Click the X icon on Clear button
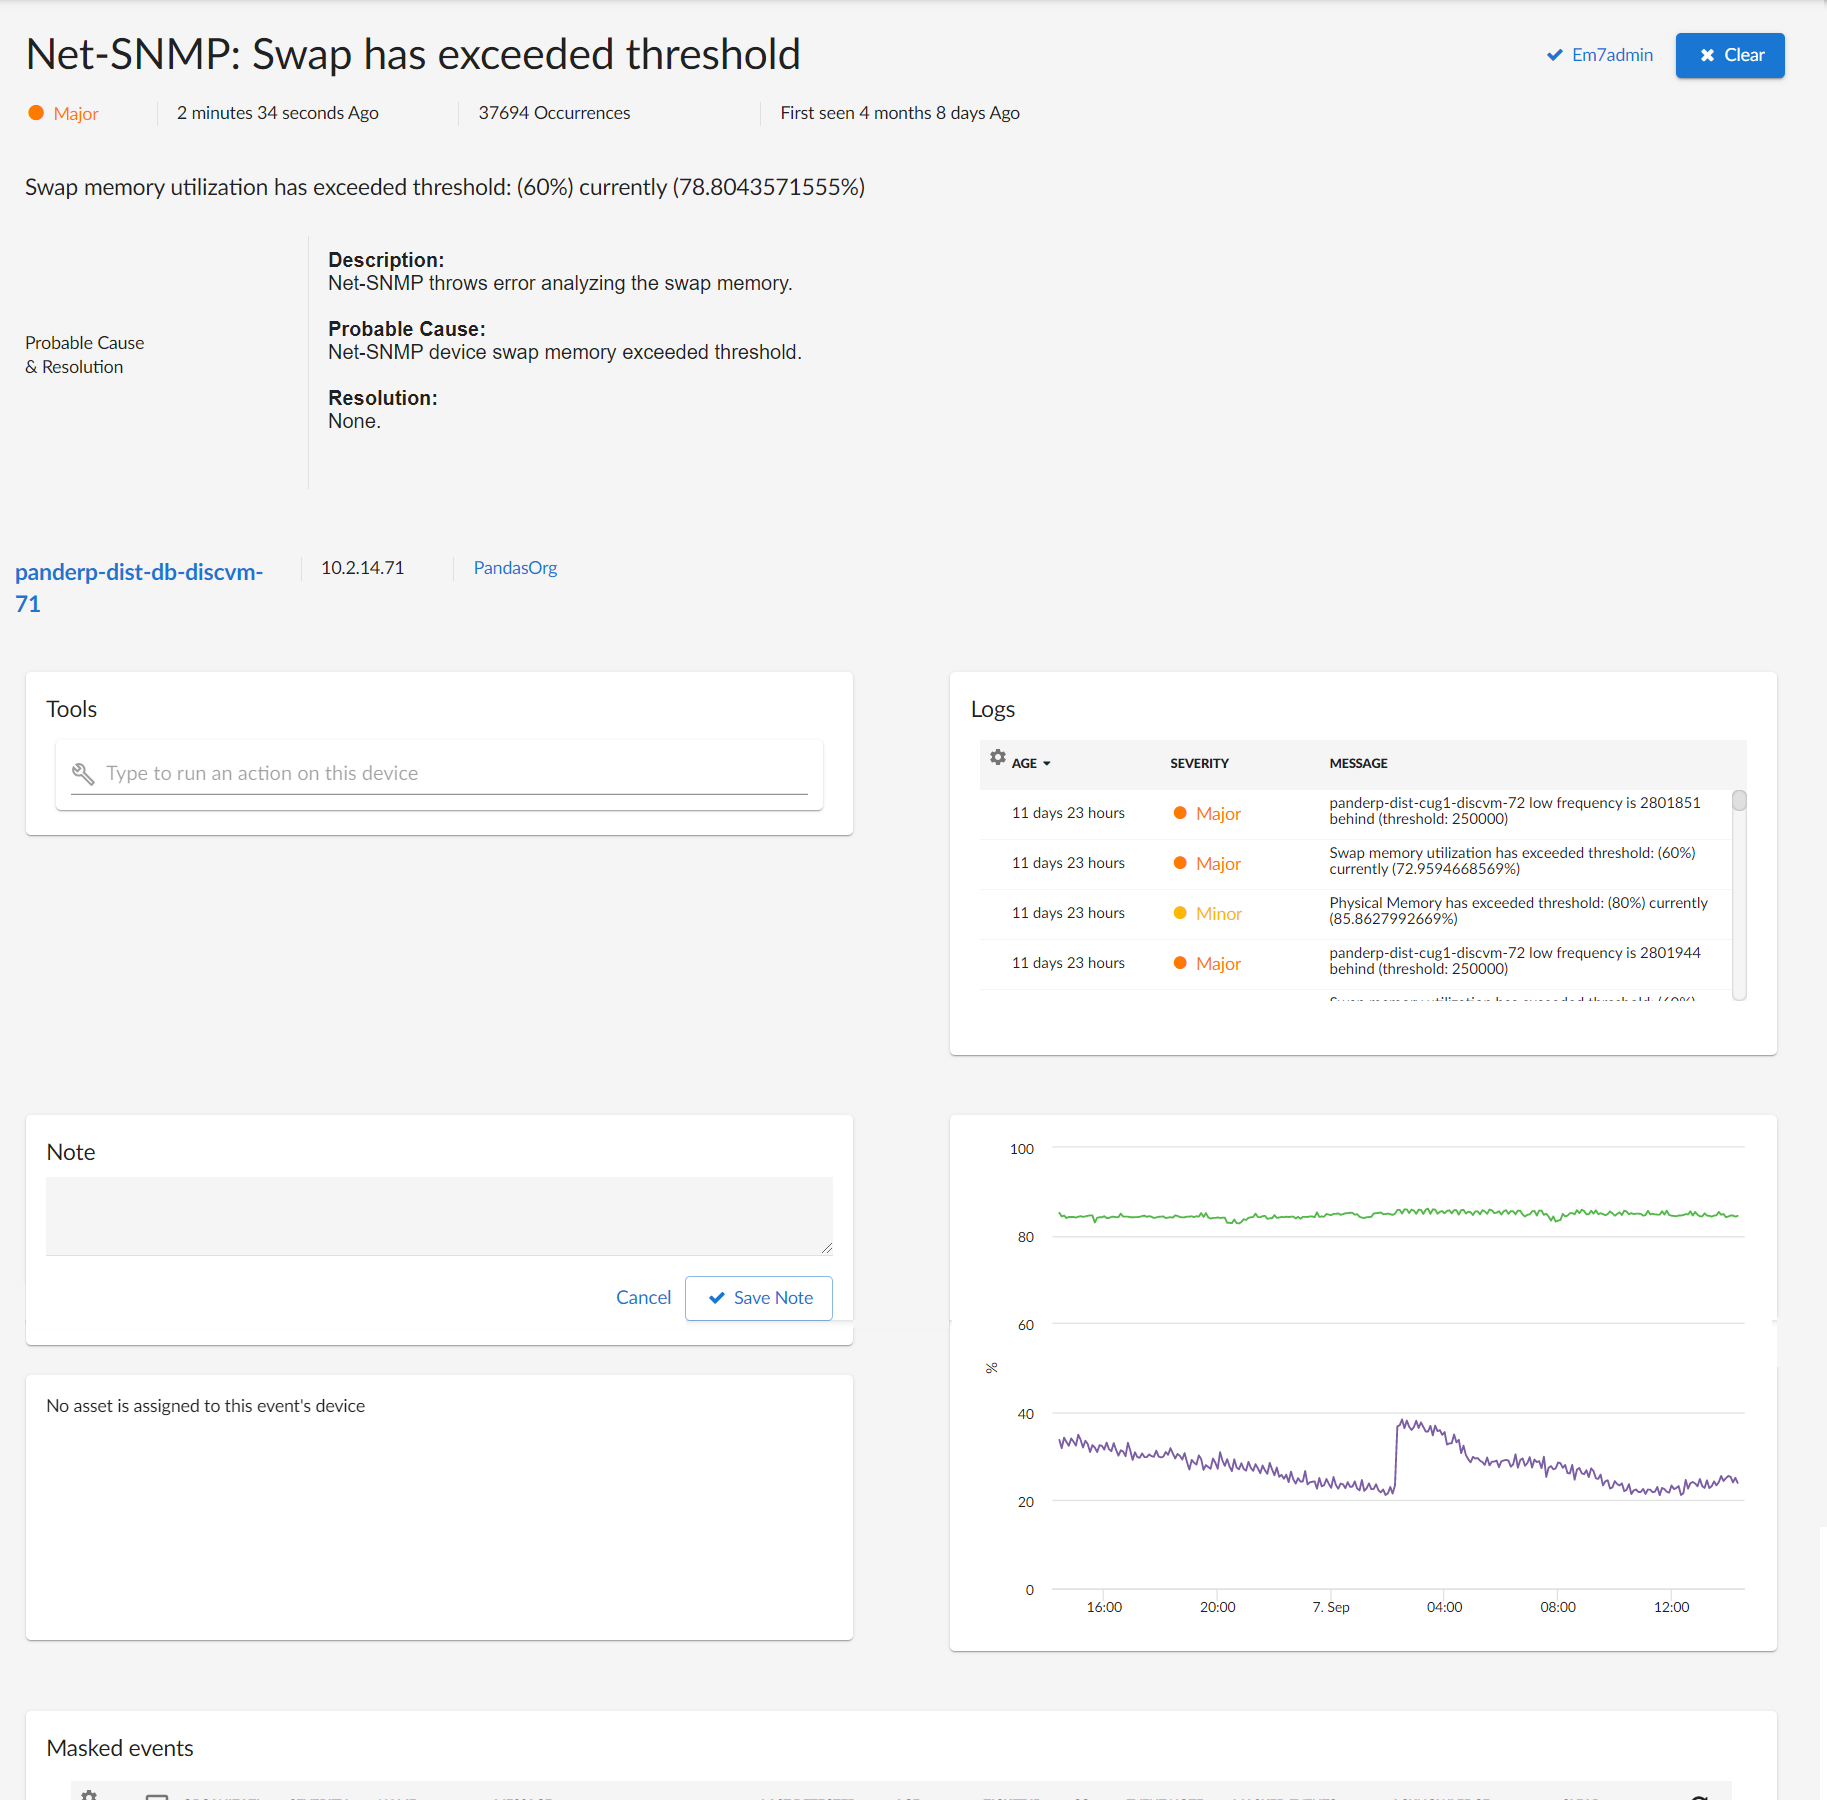This screenshot has height=1800, width=1827. coord(1707,56)
